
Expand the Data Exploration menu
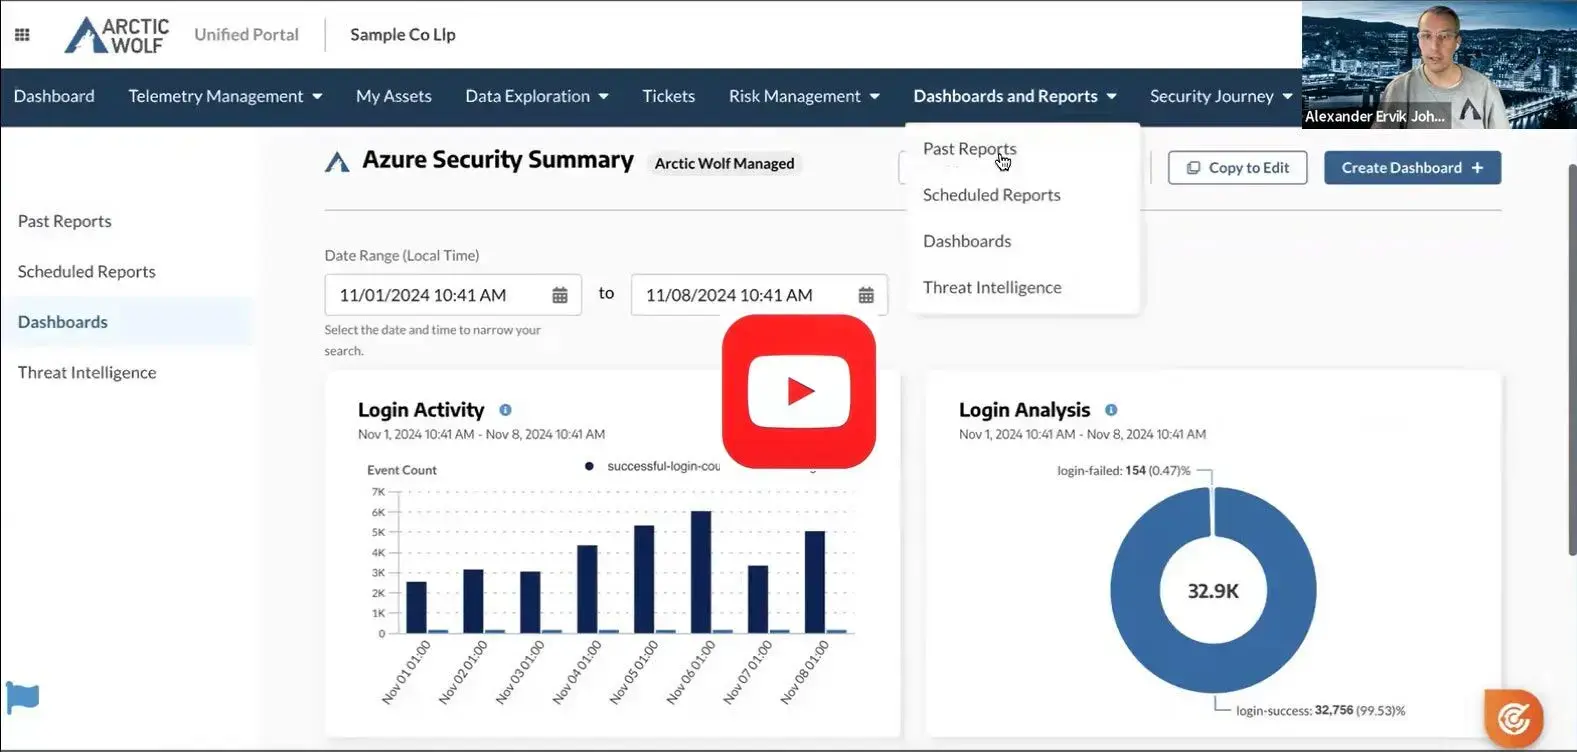point(537,96)
